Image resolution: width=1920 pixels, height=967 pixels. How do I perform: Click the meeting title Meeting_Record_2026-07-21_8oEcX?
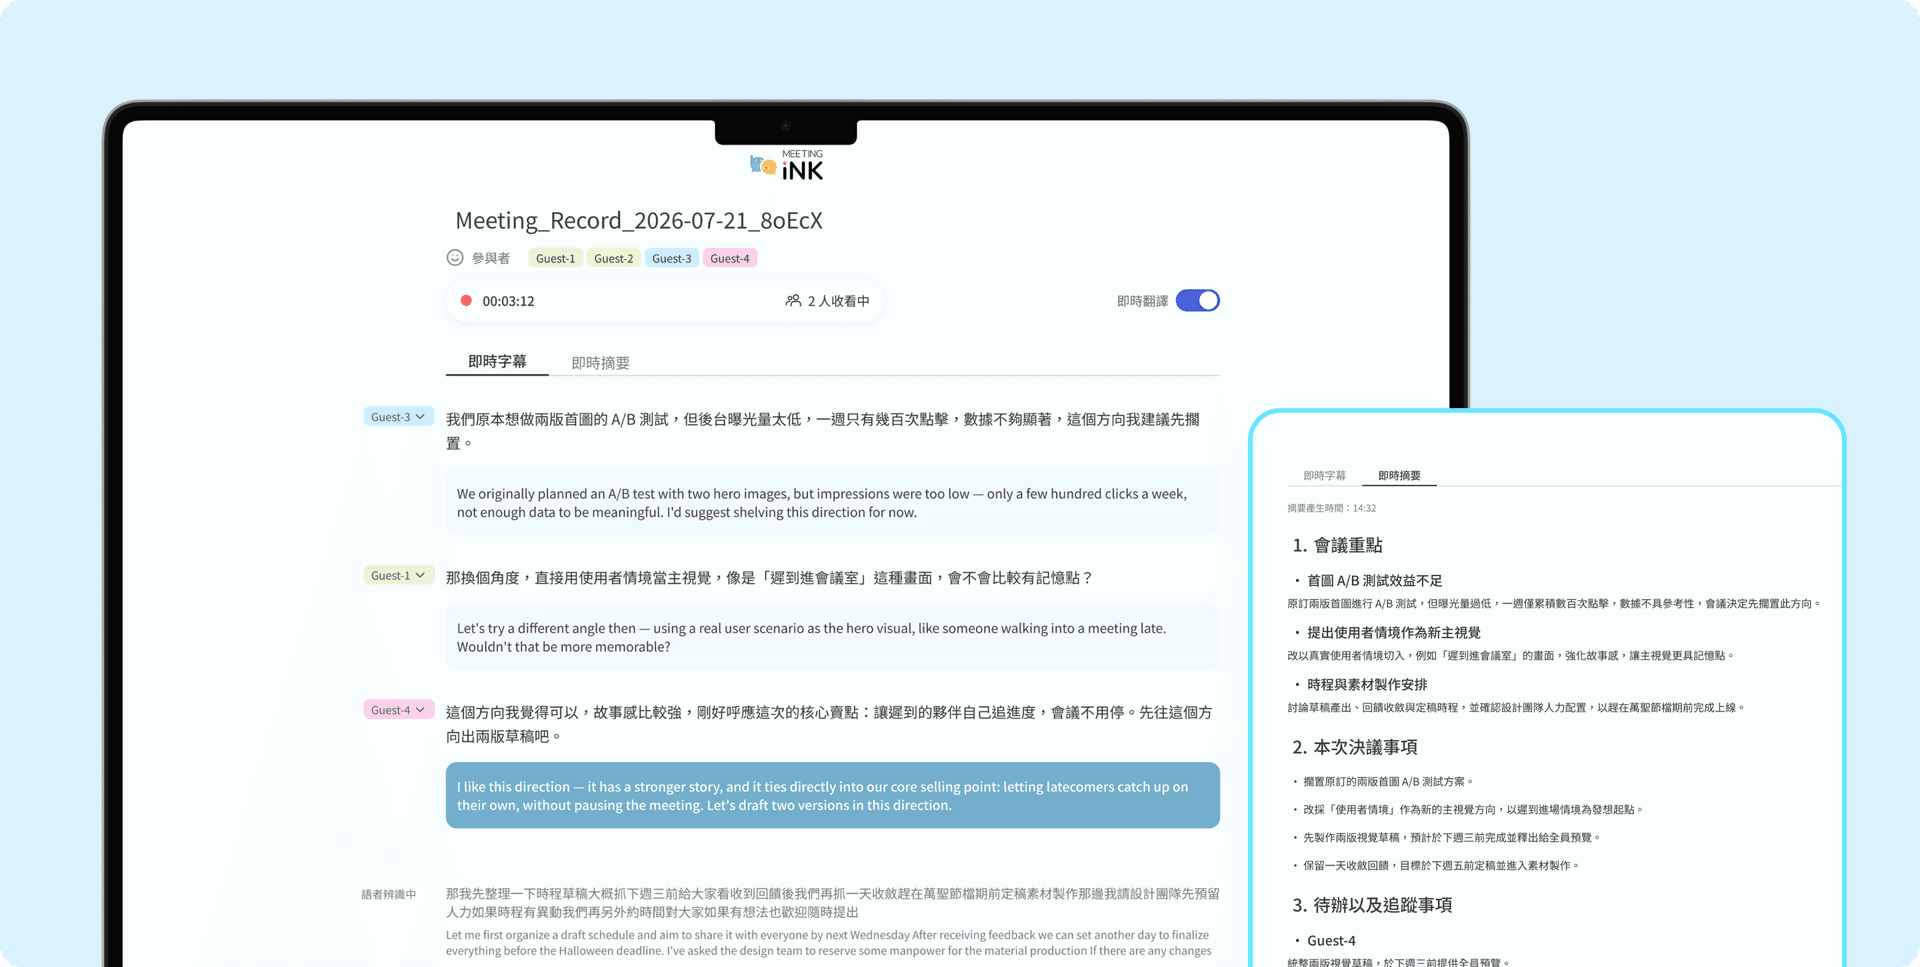click(x=639, y=221)
